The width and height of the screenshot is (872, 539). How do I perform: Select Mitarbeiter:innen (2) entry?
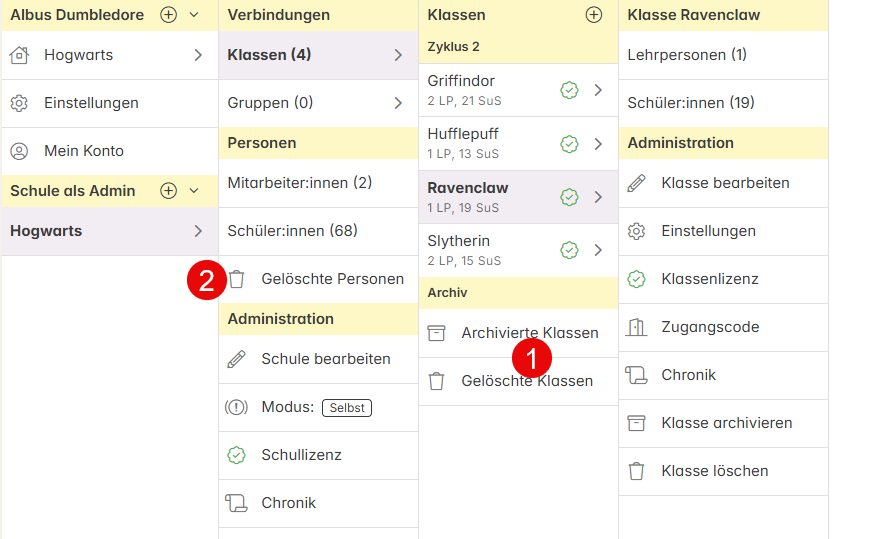click(318, 184)
